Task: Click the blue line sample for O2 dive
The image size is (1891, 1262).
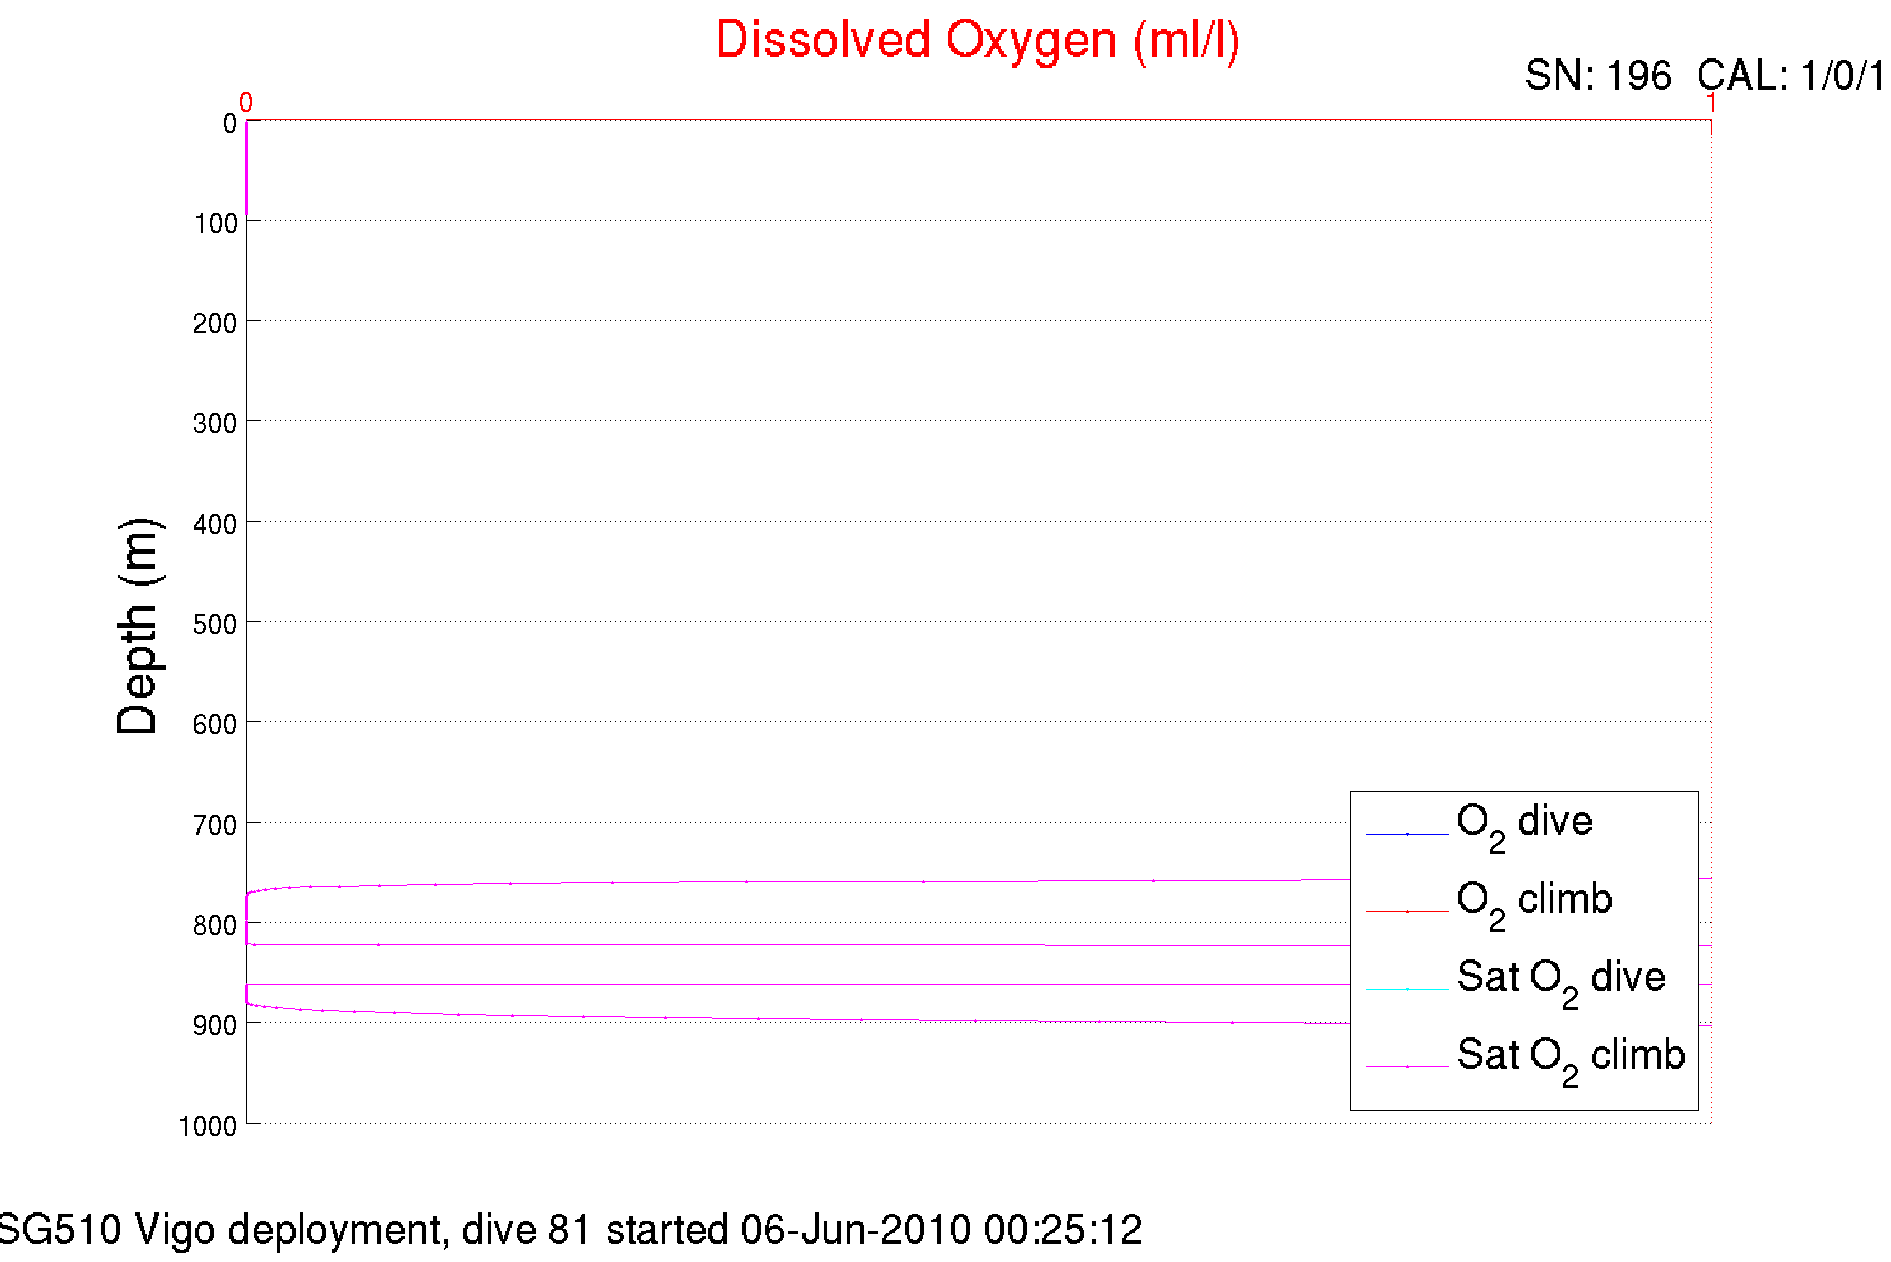Action: pyautogui.click(x=1407, y=834)
